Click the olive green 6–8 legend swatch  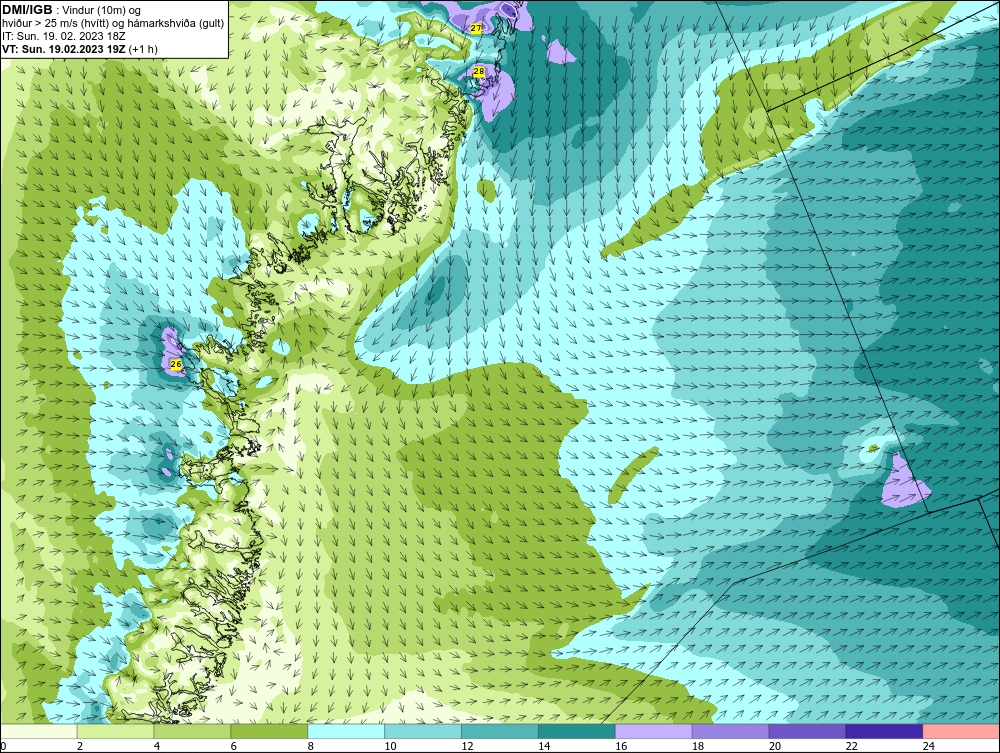(269, 731)
